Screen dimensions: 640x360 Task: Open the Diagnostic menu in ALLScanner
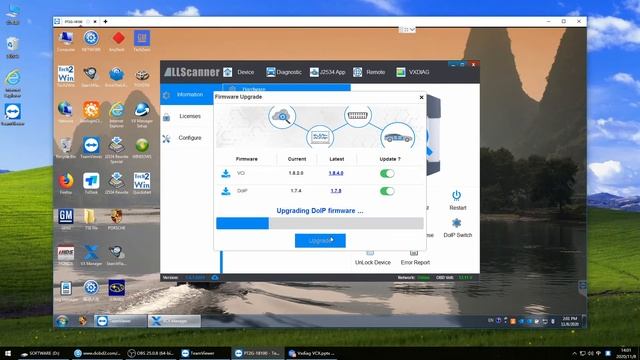pyautogui.click(x=284, y=72)
